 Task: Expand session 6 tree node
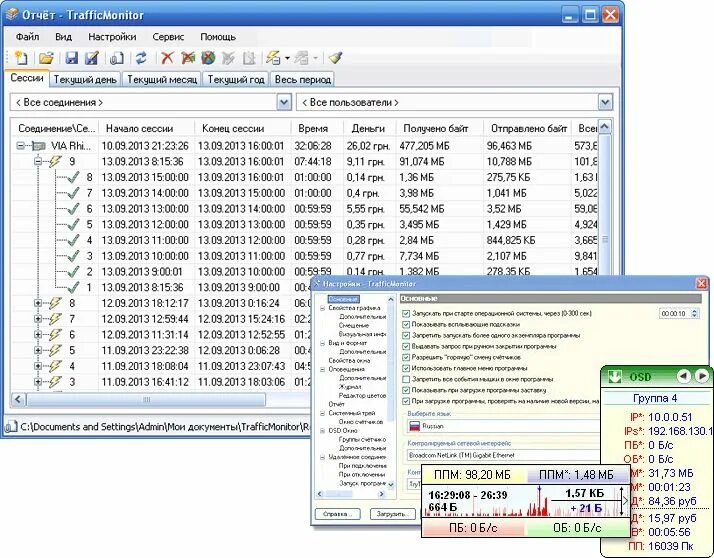pyautogui.click(x=38, y=334)
